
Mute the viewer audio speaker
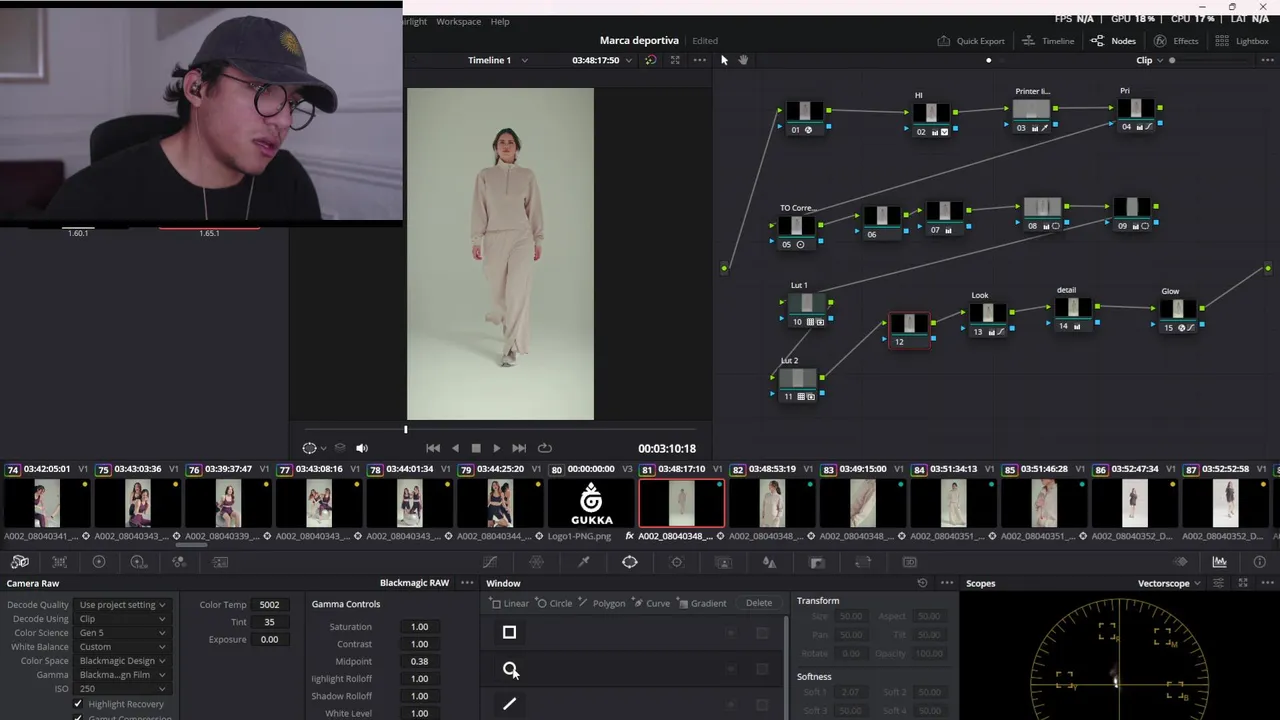(362, 448)
